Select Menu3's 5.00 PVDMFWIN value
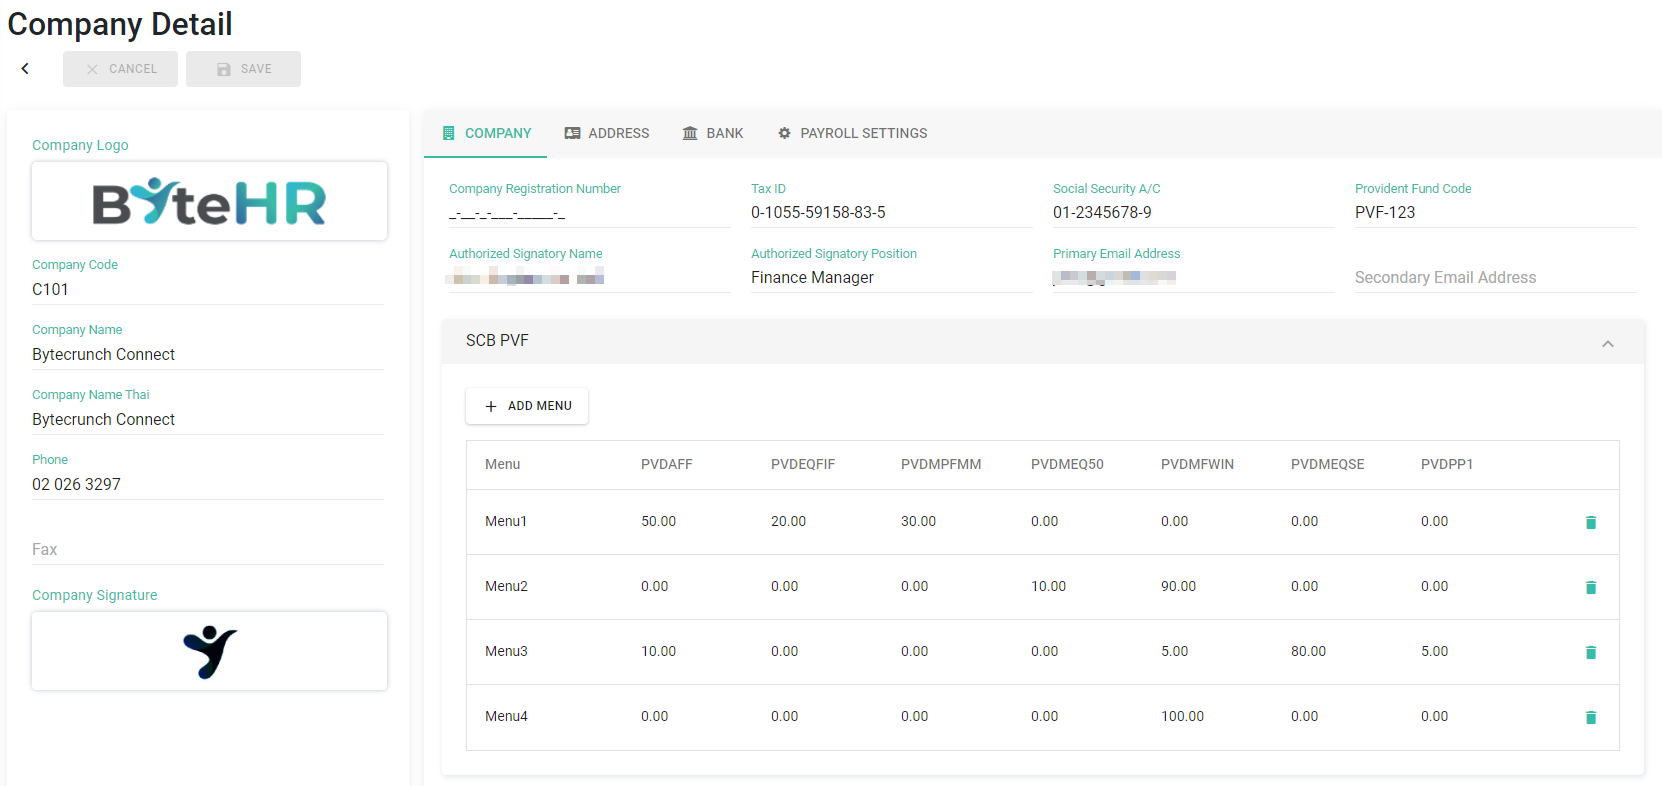 [x=1174, y=652]
